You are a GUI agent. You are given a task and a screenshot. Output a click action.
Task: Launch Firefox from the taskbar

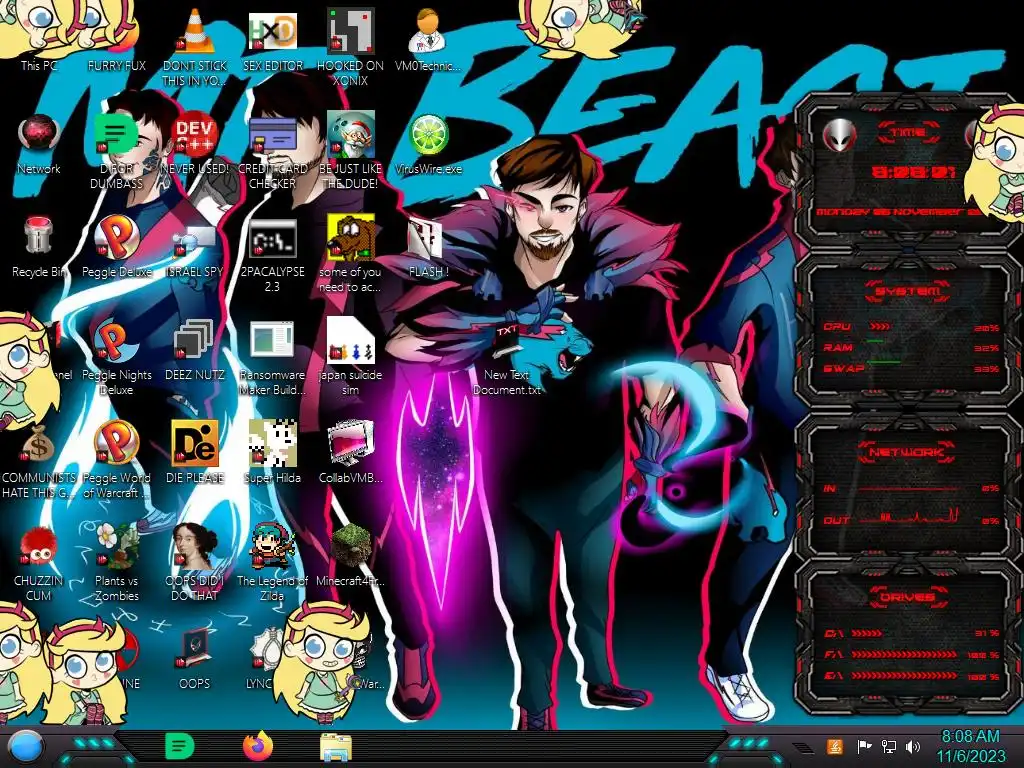pos(257,747)
